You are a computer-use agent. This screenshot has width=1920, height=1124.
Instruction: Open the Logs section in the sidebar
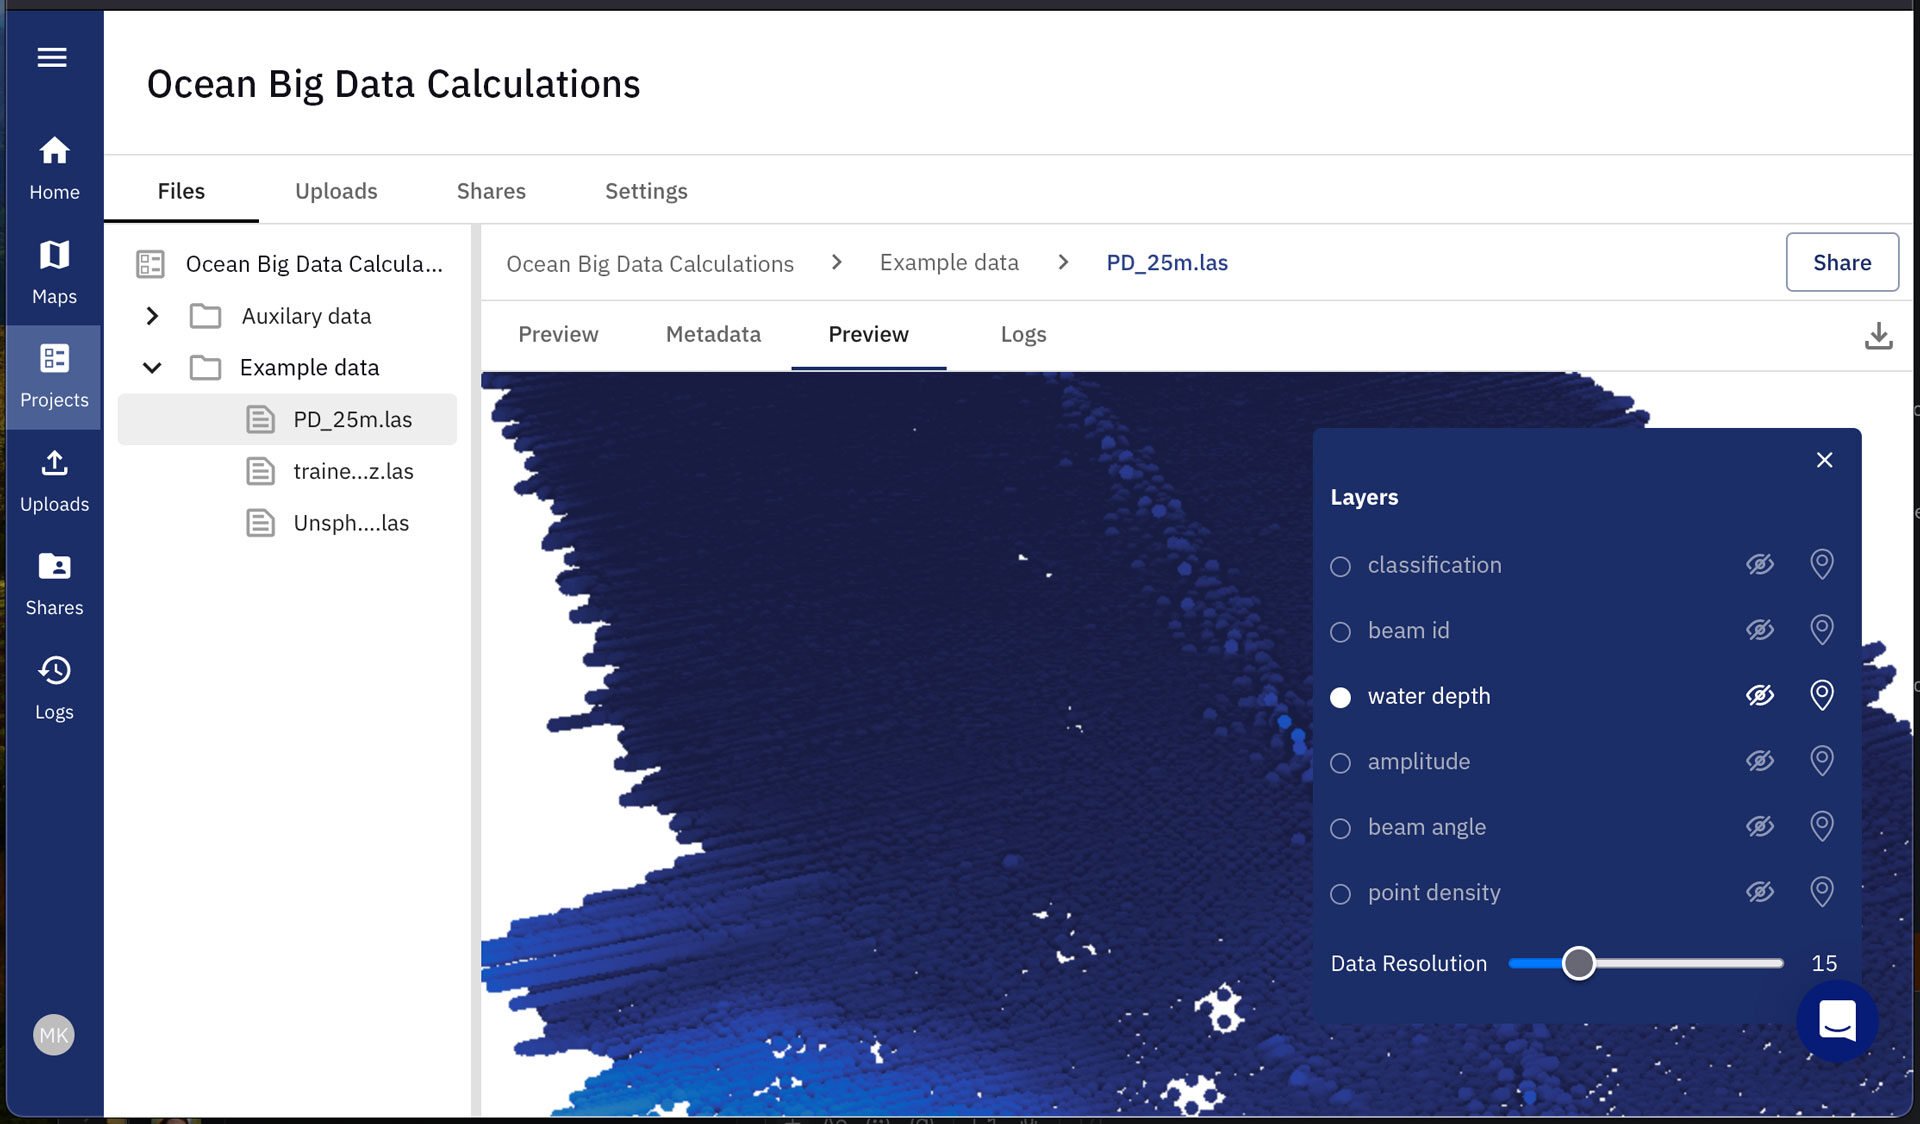[54, 685]
